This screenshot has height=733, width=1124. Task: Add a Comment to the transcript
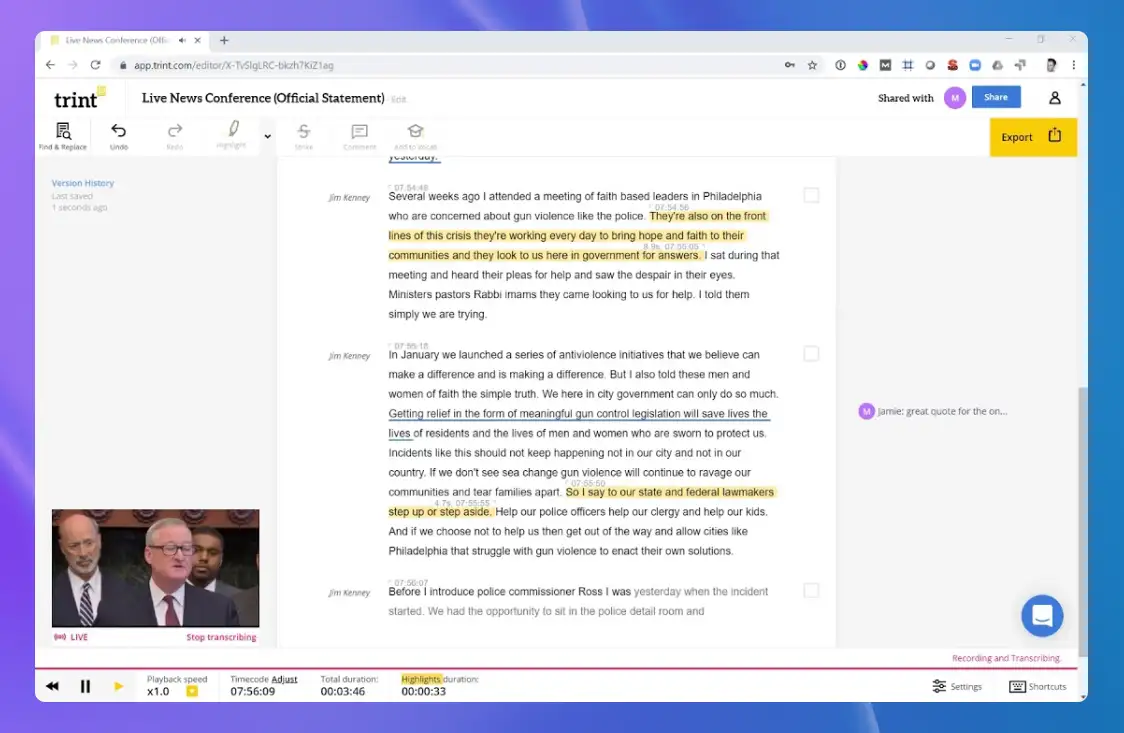point(359,136)
